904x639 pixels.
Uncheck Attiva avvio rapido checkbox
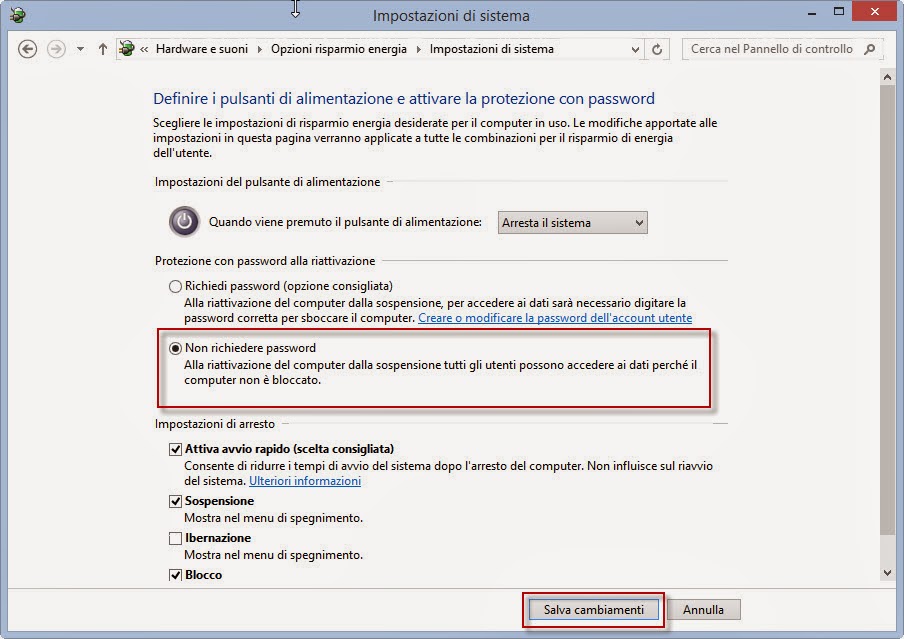175,449
